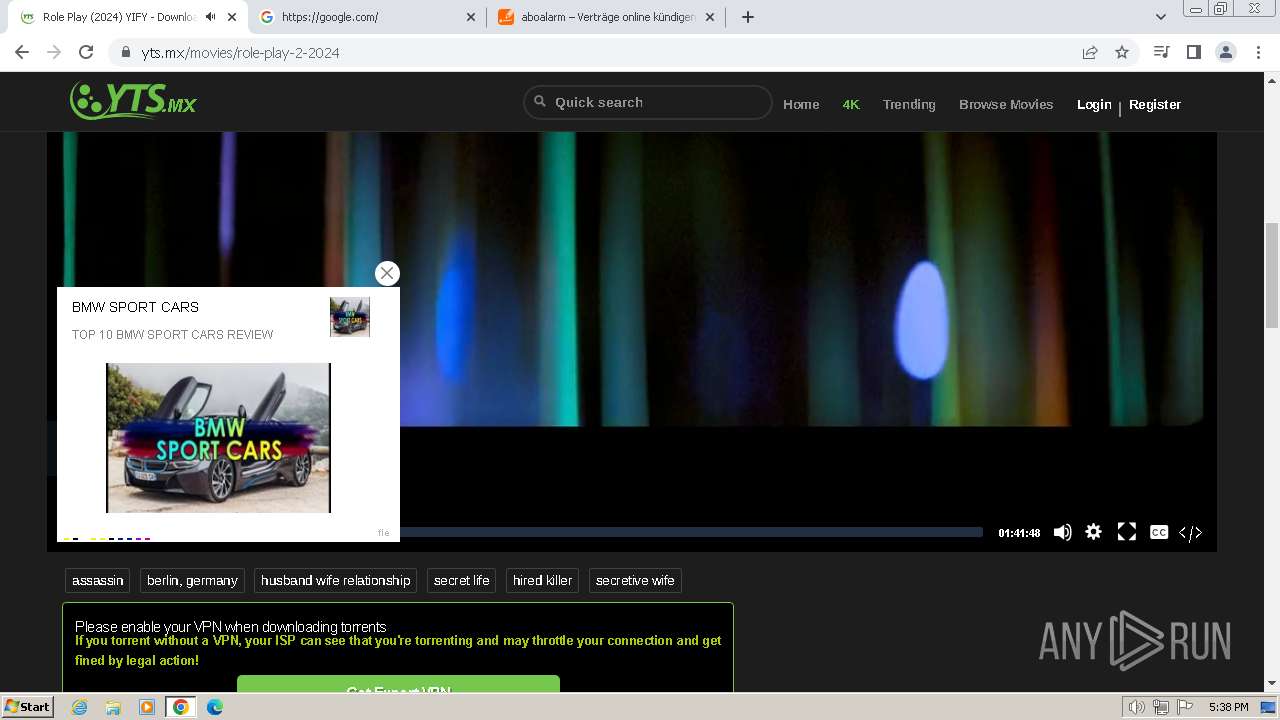
Task: Click the taskbar clock showing 5:38 PM
Action: tap(1228, 707)
